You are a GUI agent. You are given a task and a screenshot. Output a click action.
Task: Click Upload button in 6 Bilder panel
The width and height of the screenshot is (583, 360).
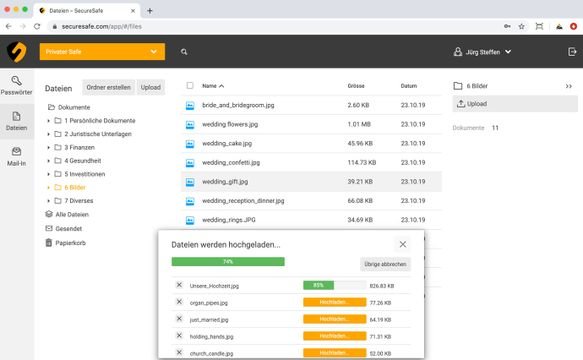click(515, 104)
